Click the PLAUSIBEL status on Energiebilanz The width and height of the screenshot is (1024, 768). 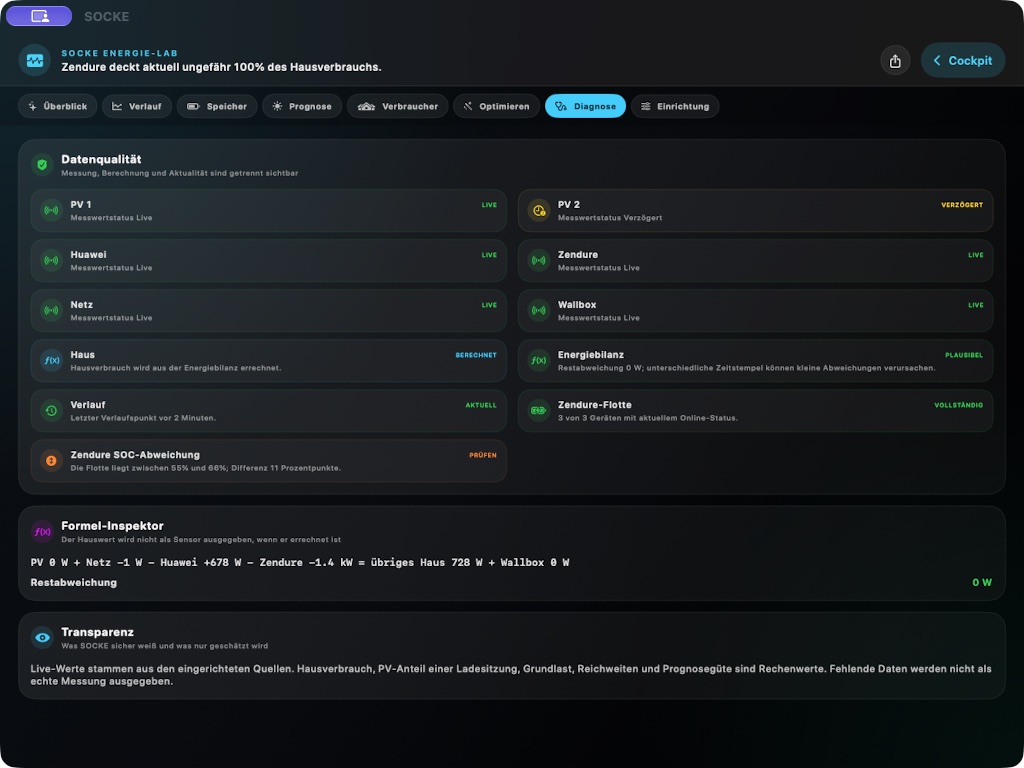[x=964, y=355]
